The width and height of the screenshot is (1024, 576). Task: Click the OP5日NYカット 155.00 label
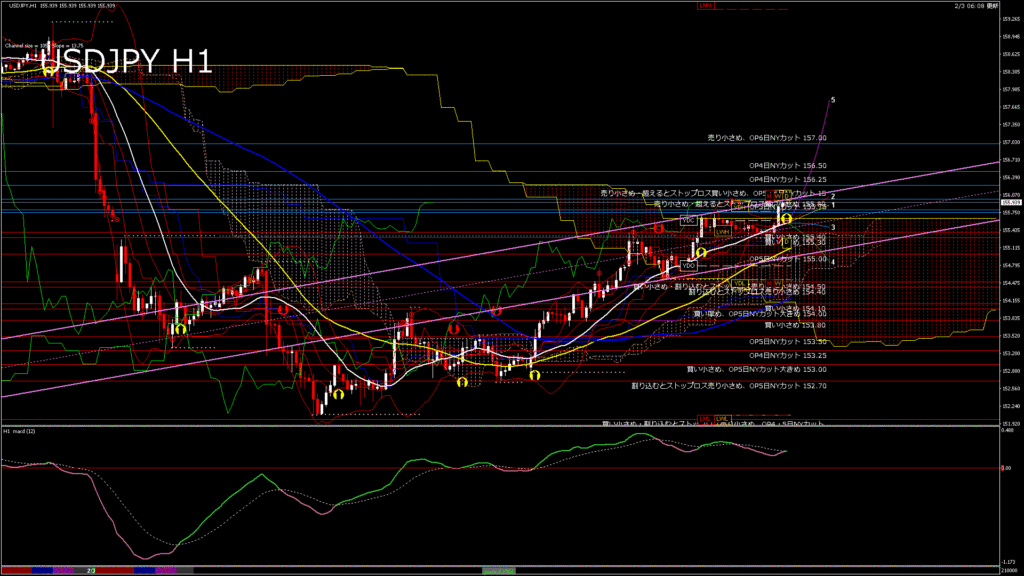788,259
